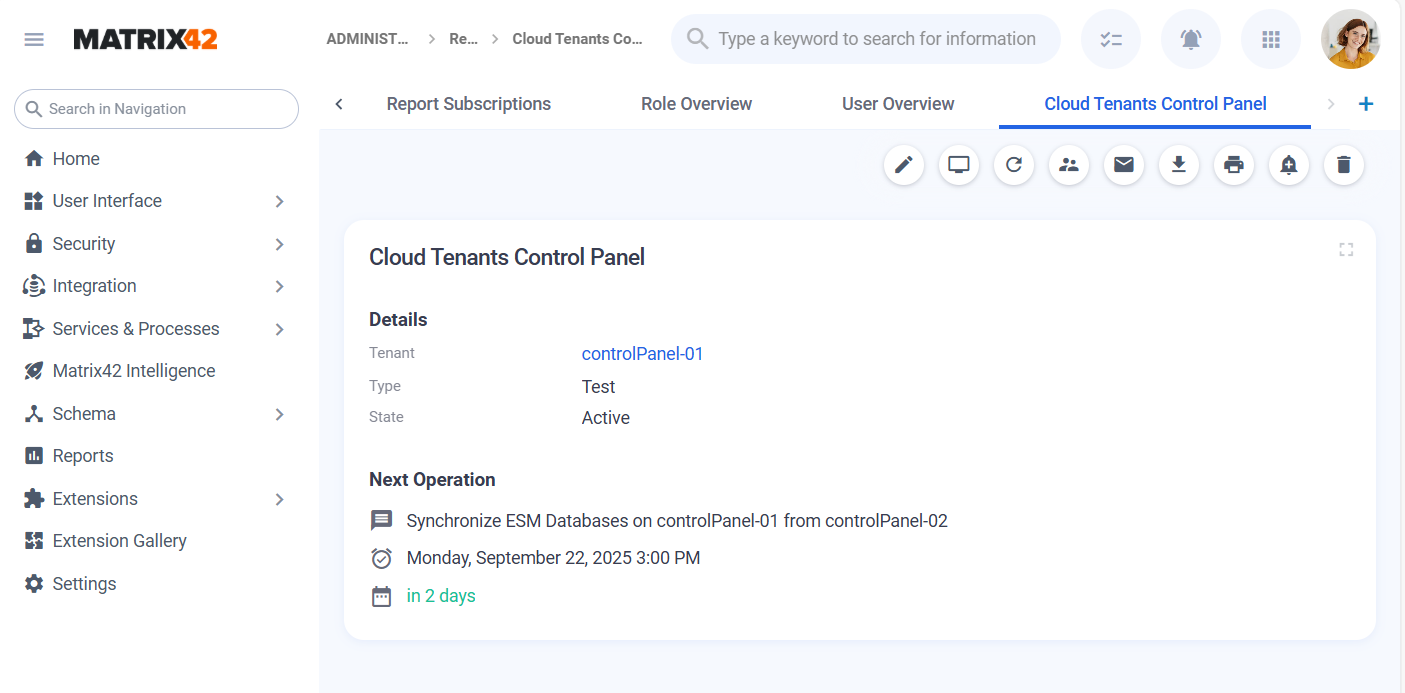Expand the card to fullscreen
The image size is (1405, 693).
[x=1346, y=250]
